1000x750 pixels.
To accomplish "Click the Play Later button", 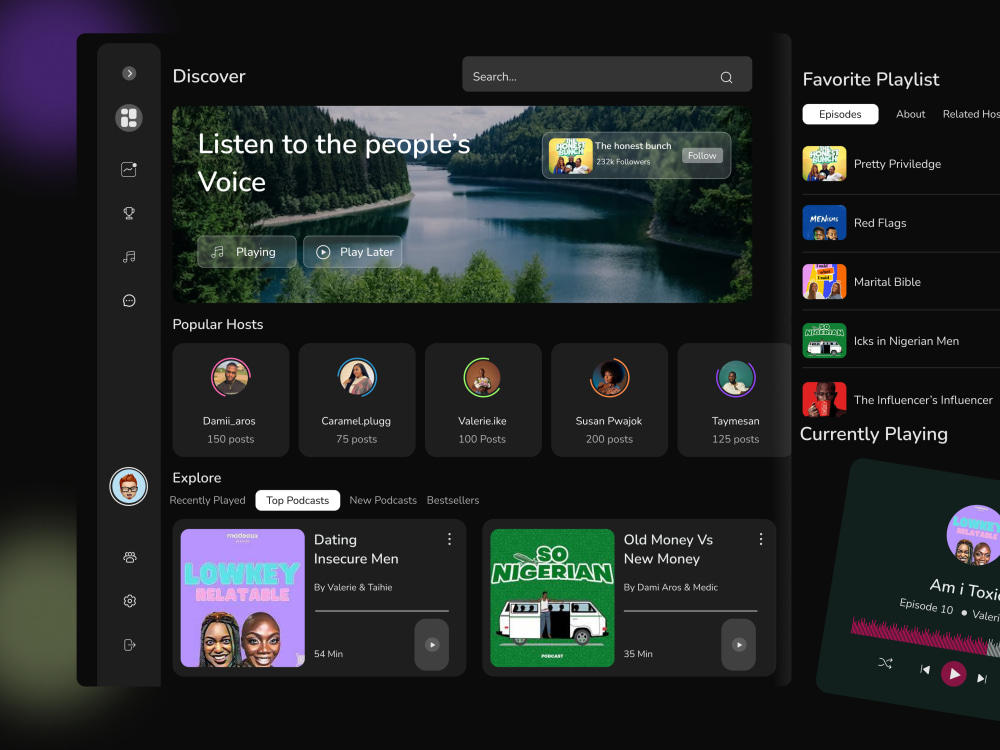I will point(353,252).
